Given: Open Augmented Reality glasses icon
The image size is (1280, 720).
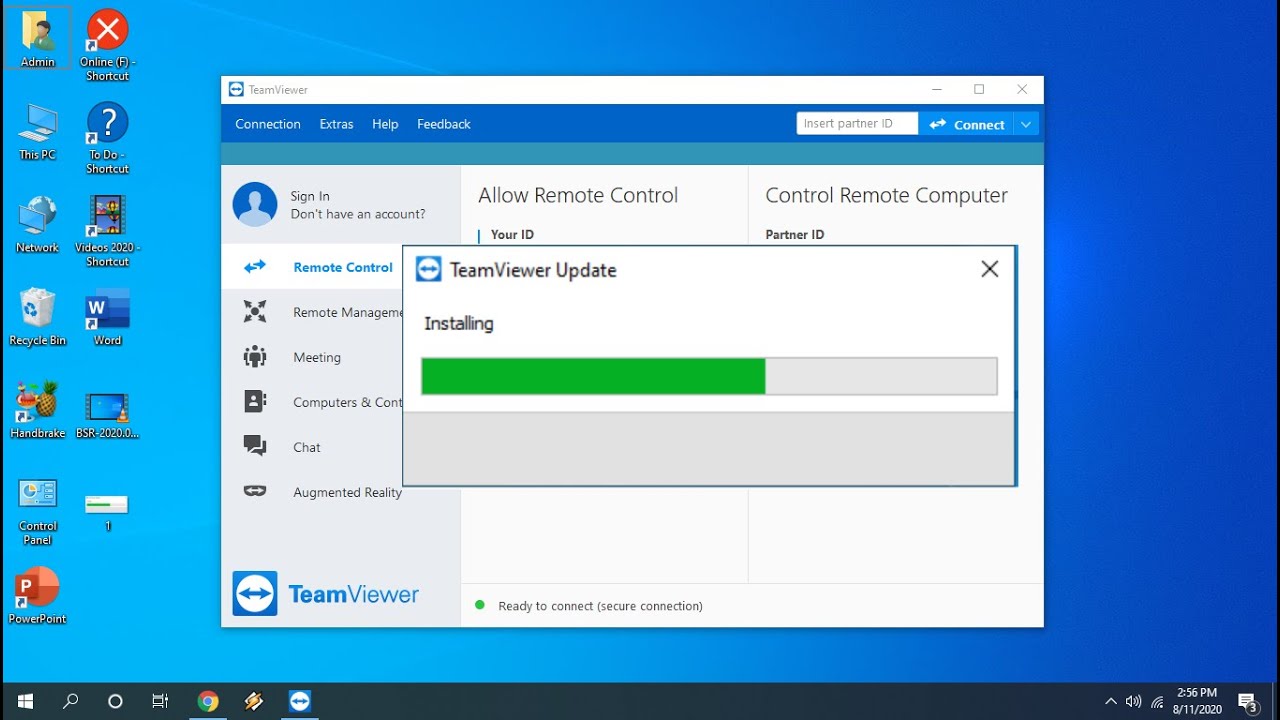Looking at the screenshot, I should 255,491.
